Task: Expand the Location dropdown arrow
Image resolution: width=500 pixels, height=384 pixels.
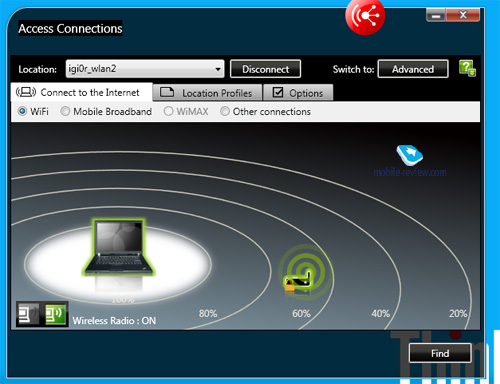Action: click(x=218, y=69)
